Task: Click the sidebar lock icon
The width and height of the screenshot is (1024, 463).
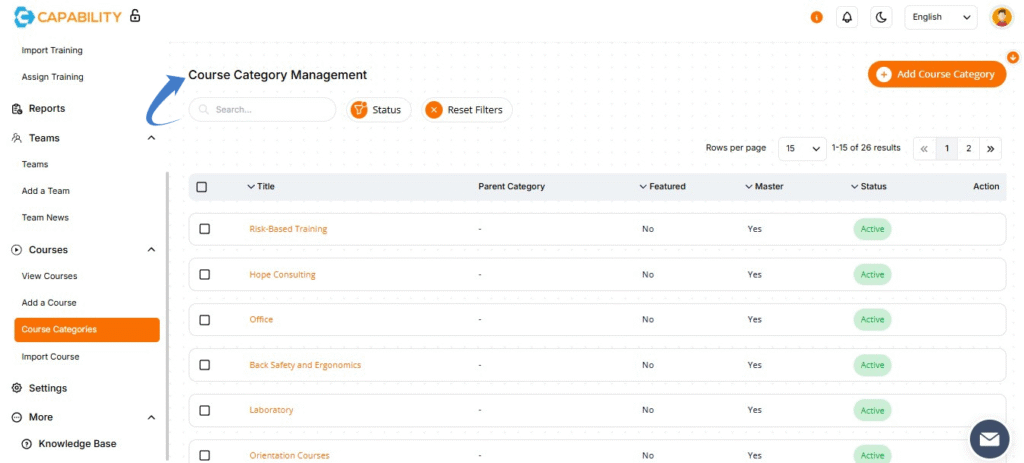Action: point(135,16)
